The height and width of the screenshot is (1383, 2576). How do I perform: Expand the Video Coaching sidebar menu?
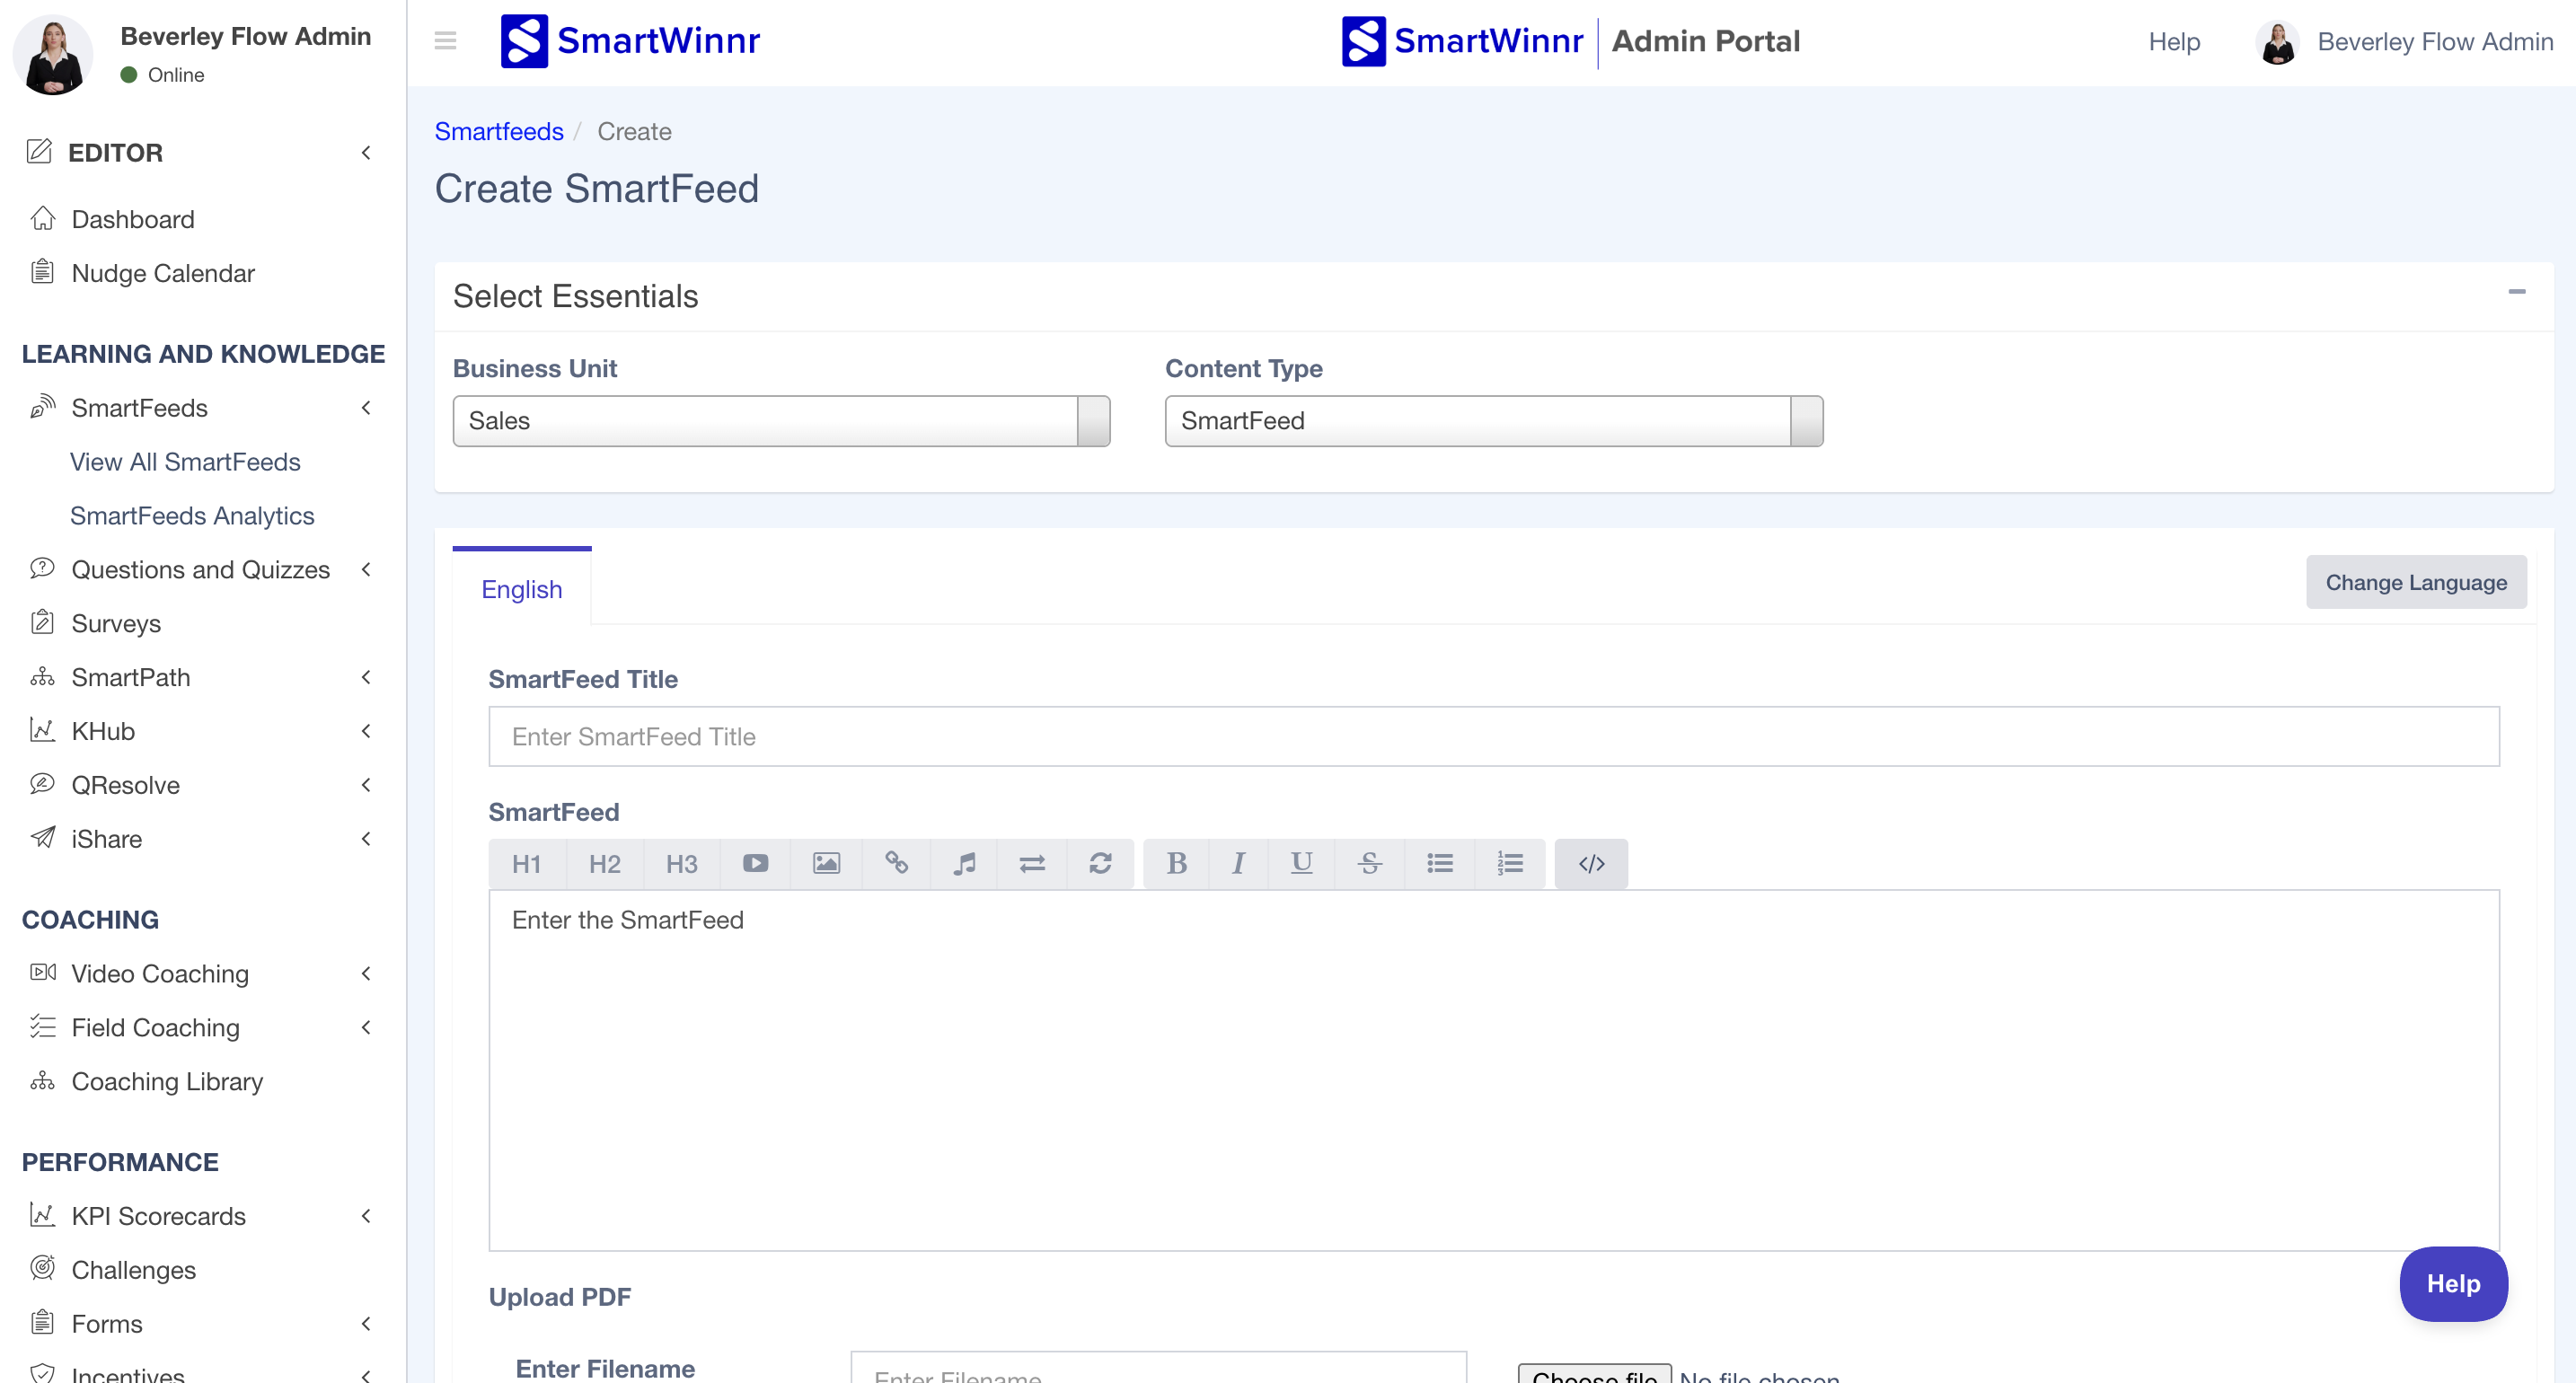coord(160,973)
